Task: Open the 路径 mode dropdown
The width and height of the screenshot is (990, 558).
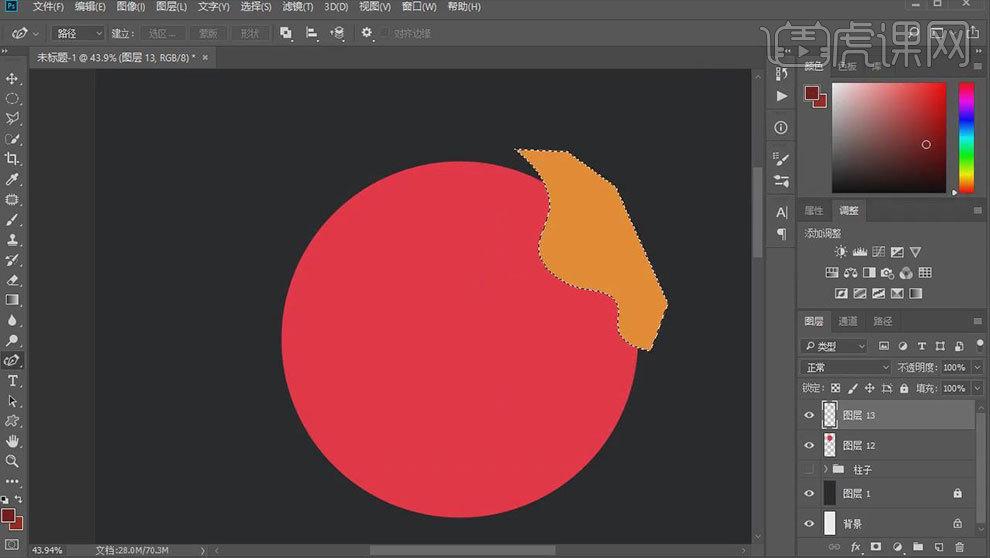Action: [x=78, y=33]
